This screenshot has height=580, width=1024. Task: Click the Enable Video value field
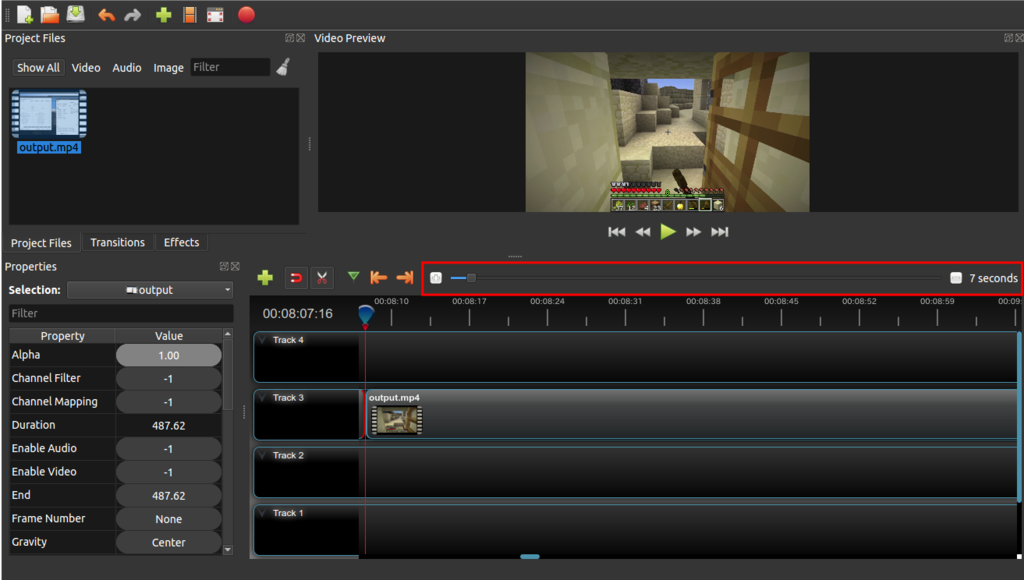(x=168, y=472)
